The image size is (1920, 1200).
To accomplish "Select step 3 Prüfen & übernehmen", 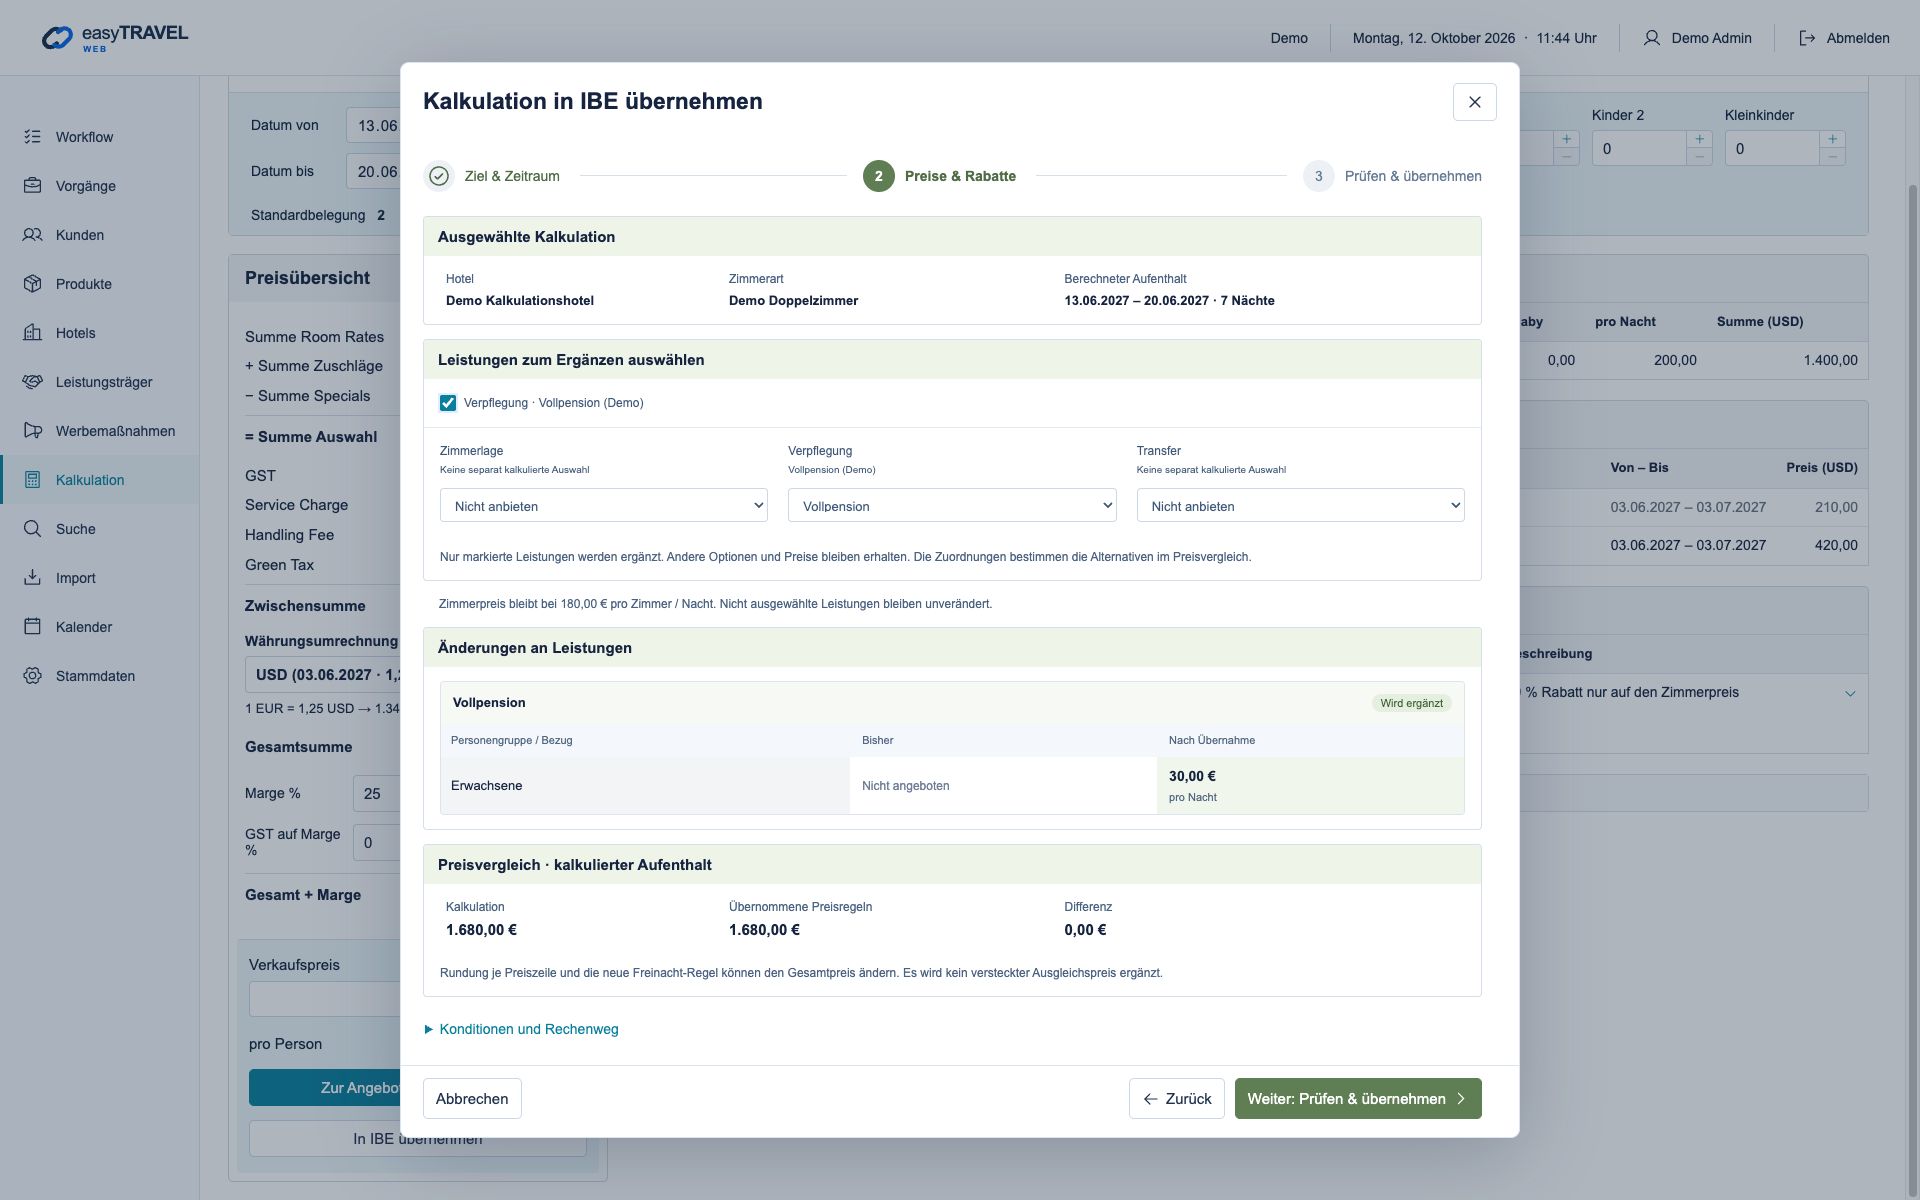I will (x=1393, y=176).
